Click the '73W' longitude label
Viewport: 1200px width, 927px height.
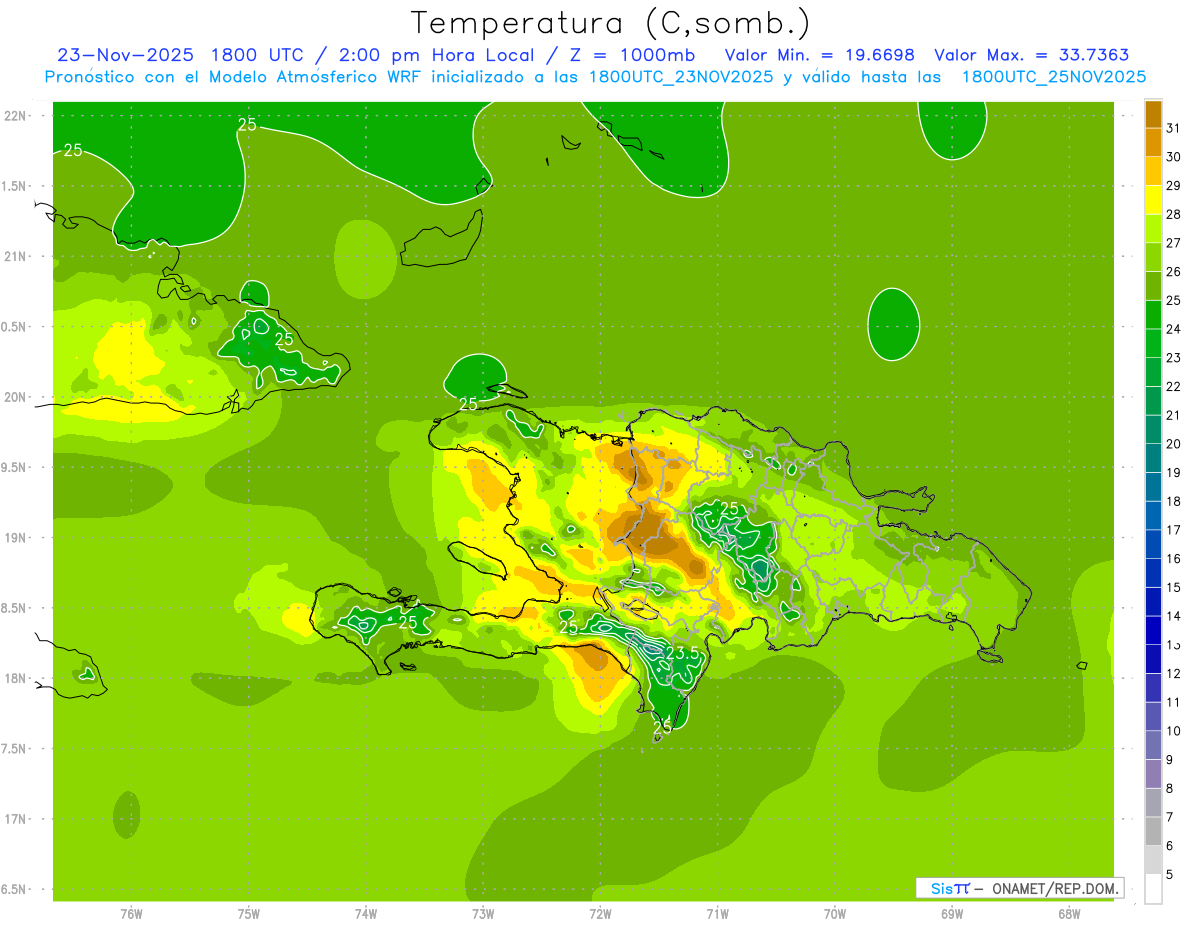(483, 913)
